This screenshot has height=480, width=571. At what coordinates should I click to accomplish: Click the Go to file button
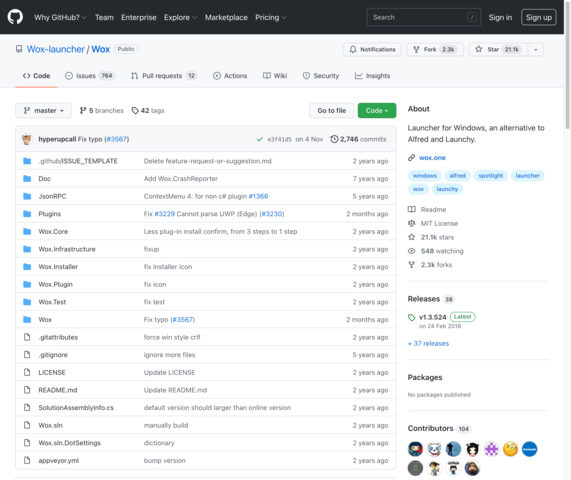(331, 110)
